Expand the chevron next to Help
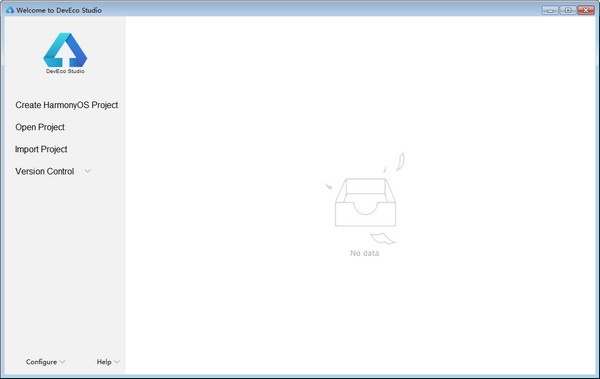Image resolution: width=600 pixels, height=379 pixels. click(x=117, y=362)
